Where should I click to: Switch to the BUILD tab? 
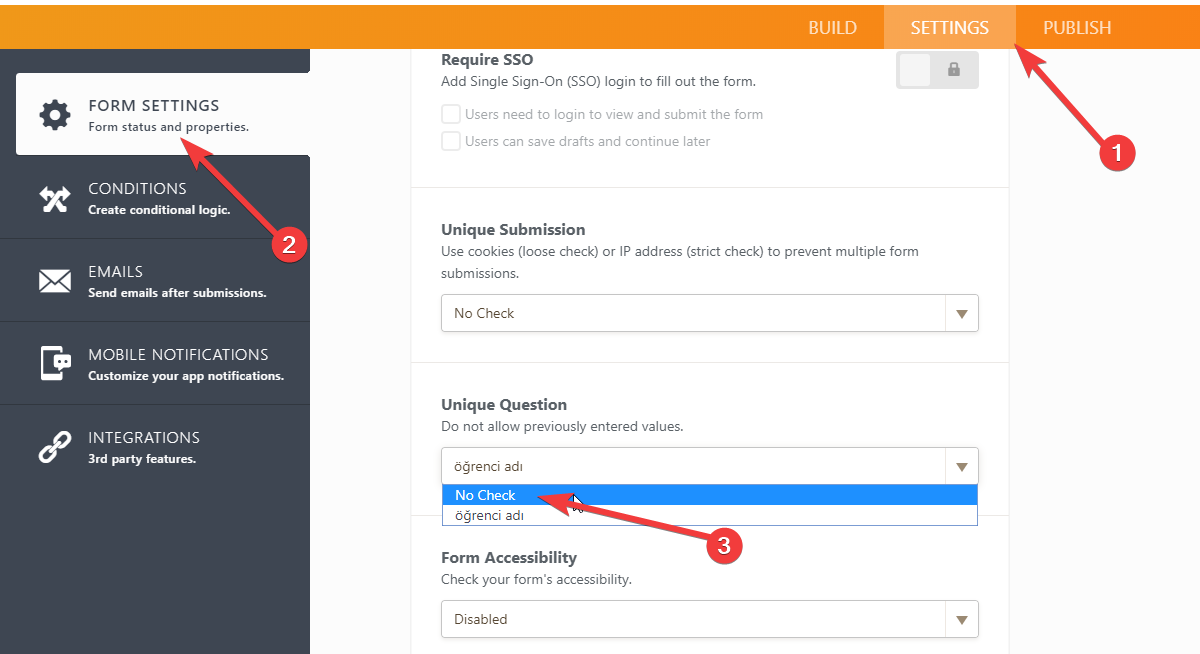click(832, 27)
